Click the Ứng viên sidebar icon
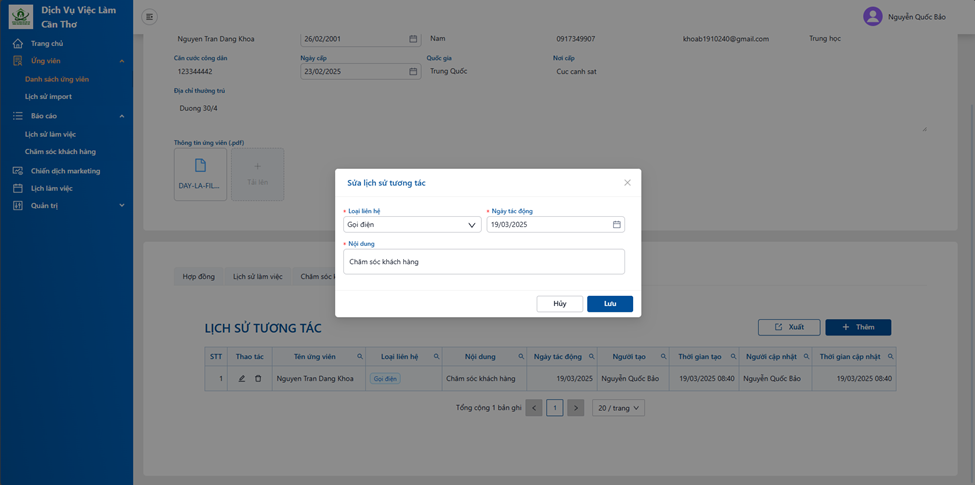Image resolution: width=975 pixels, height=485 pixels. [18, 61]
